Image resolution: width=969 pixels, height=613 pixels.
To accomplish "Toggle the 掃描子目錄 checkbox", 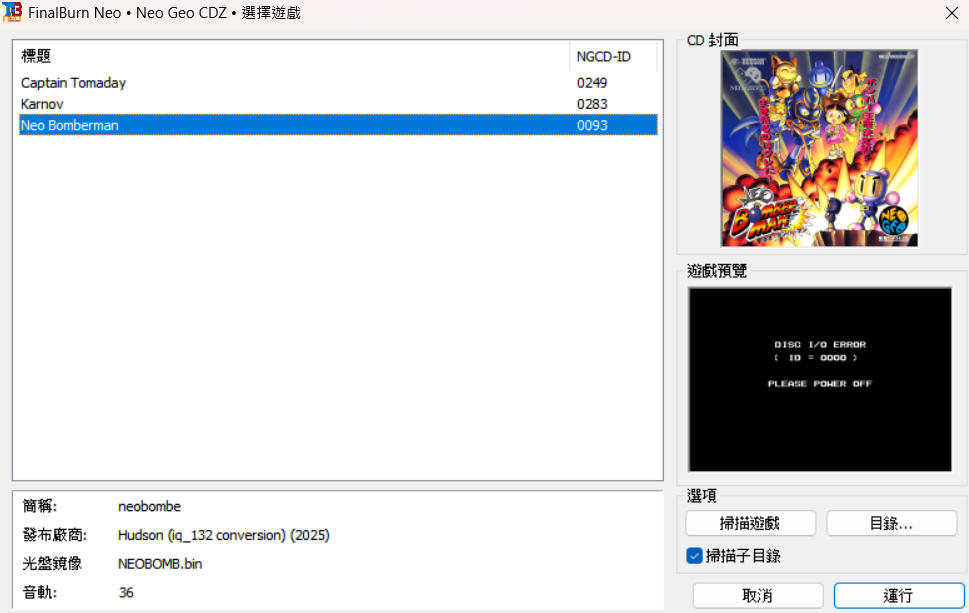I will click(x=695, y=556).
